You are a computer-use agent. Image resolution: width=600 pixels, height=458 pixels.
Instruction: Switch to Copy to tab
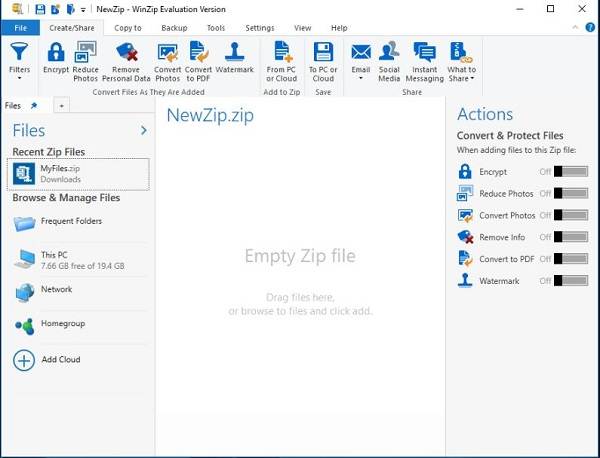128,28
